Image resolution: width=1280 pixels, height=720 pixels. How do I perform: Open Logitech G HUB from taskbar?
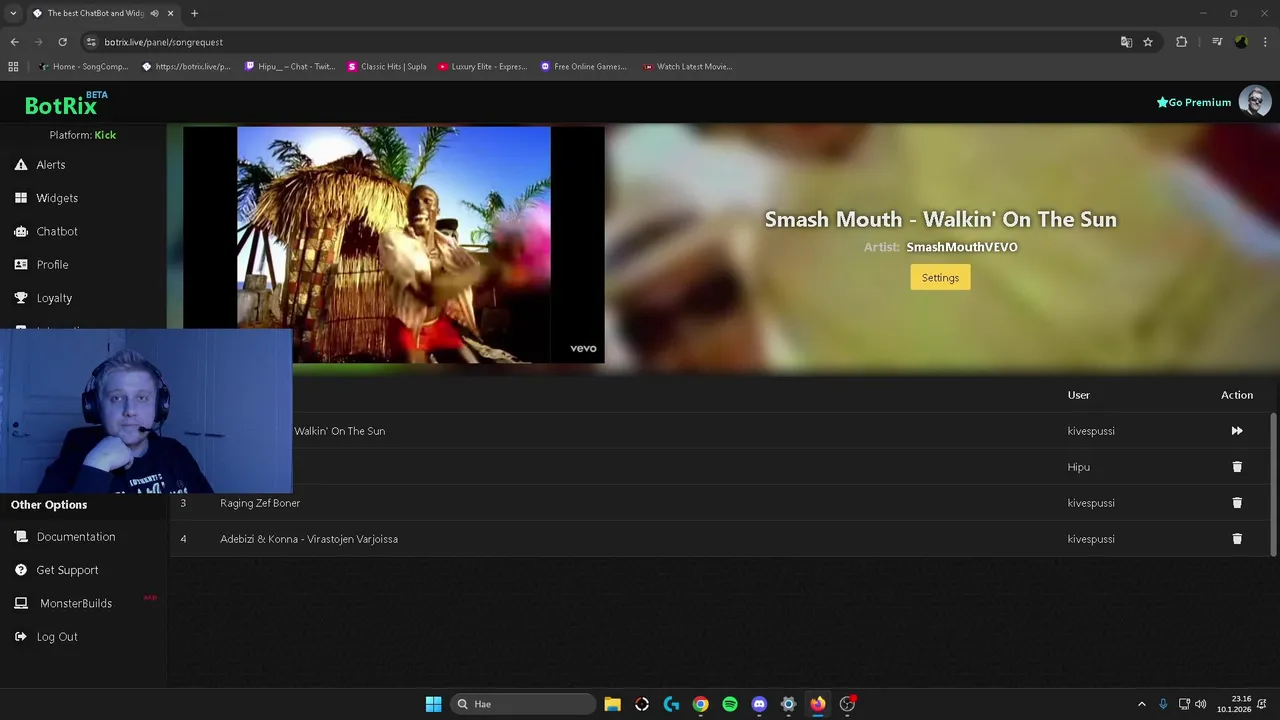pyautogui.click(x=671, y=704)
